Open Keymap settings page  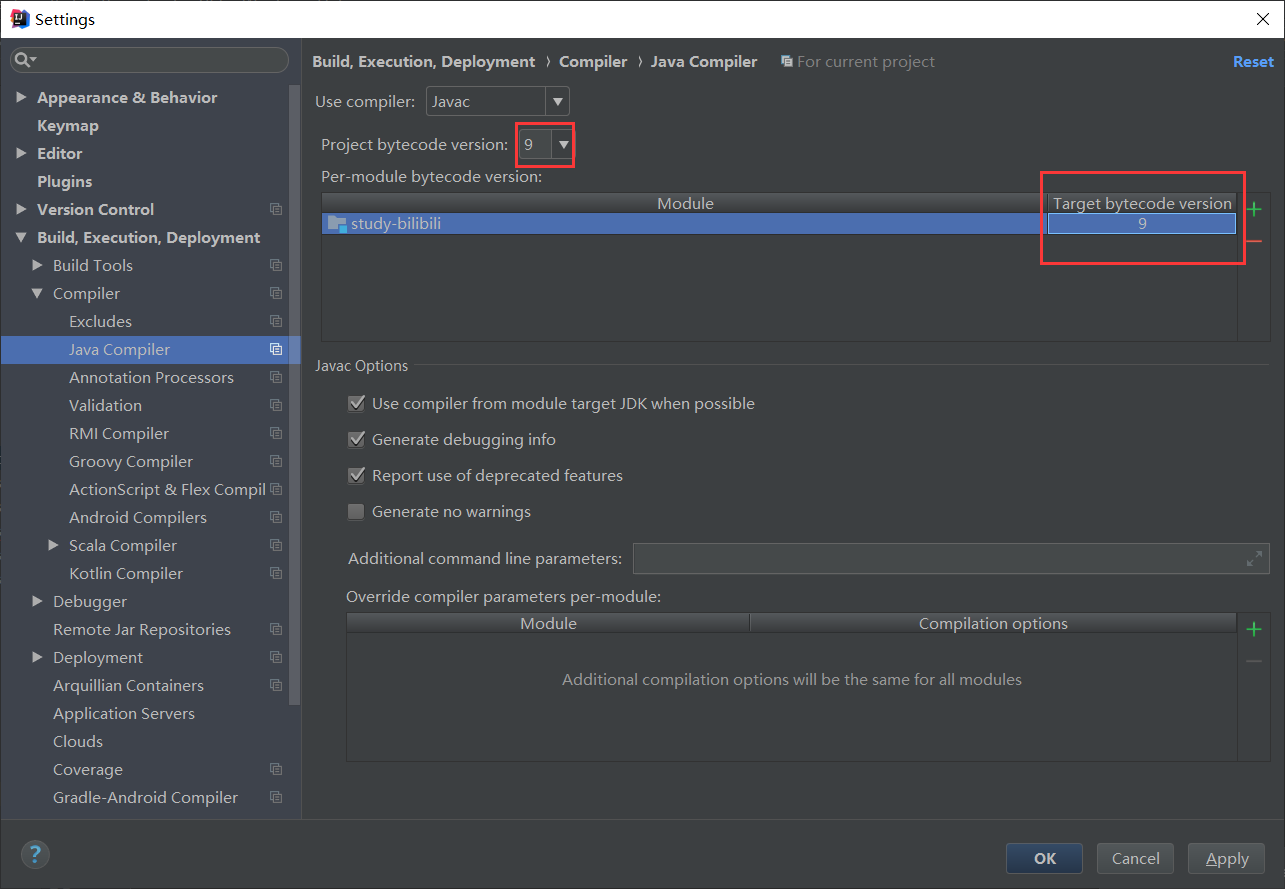click(68, 125)
